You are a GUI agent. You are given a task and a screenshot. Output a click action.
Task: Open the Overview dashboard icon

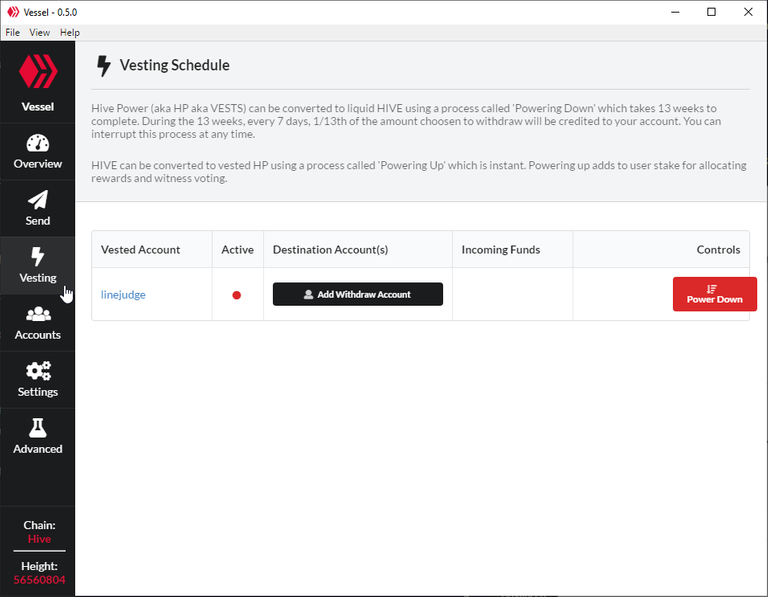coord(38,143)
